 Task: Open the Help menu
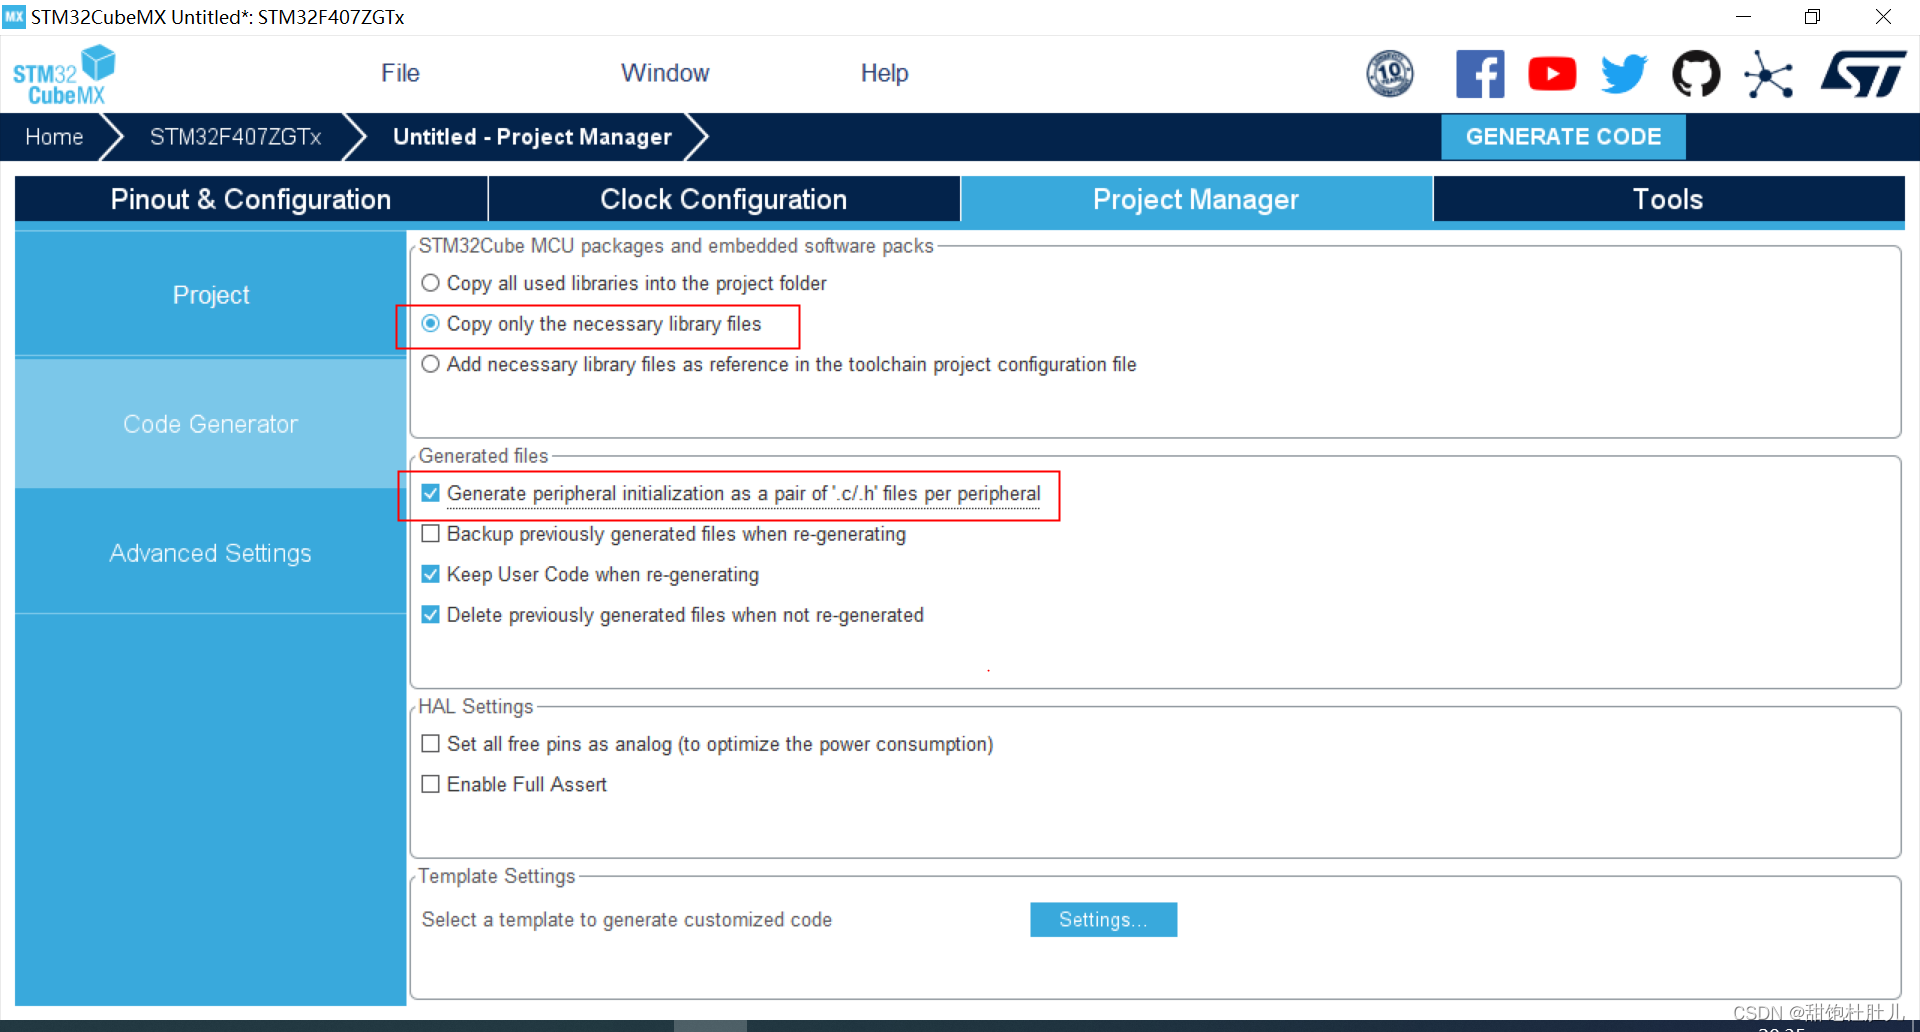point(884,73)
